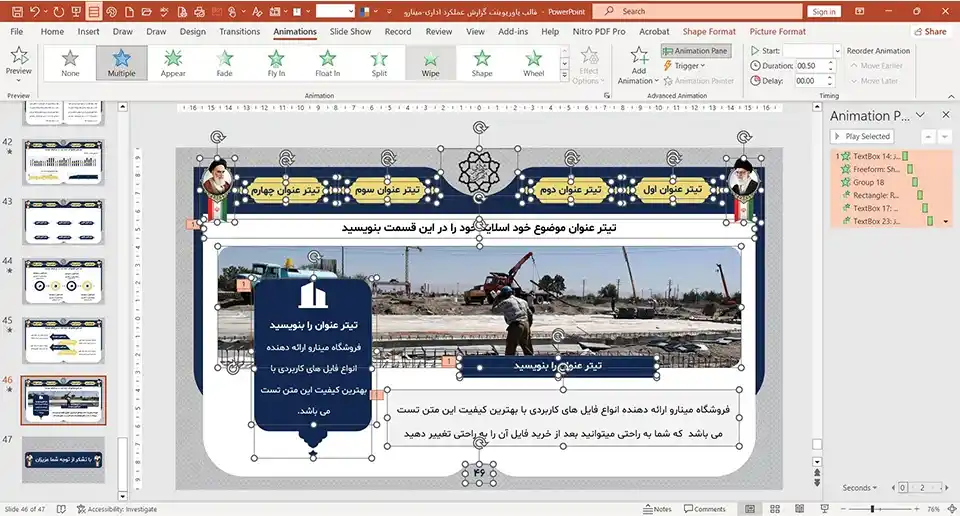This screenshot has width=960, height=516.
Task: Pick the Wheel animation effect
Action: coord(533,63)
